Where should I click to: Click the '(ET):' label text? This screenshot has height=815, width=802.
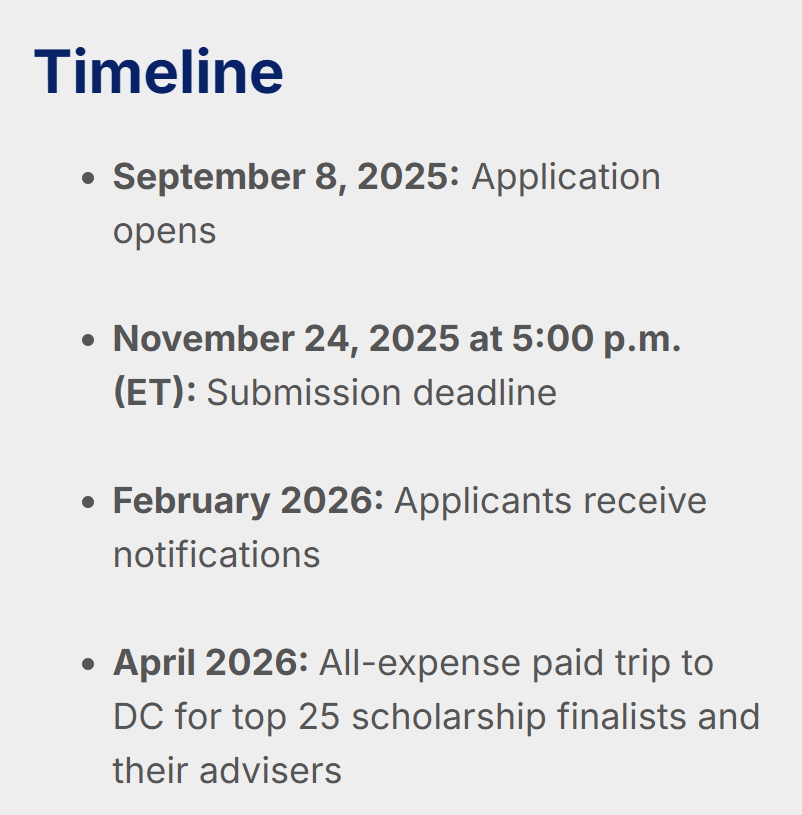[154, 392]
